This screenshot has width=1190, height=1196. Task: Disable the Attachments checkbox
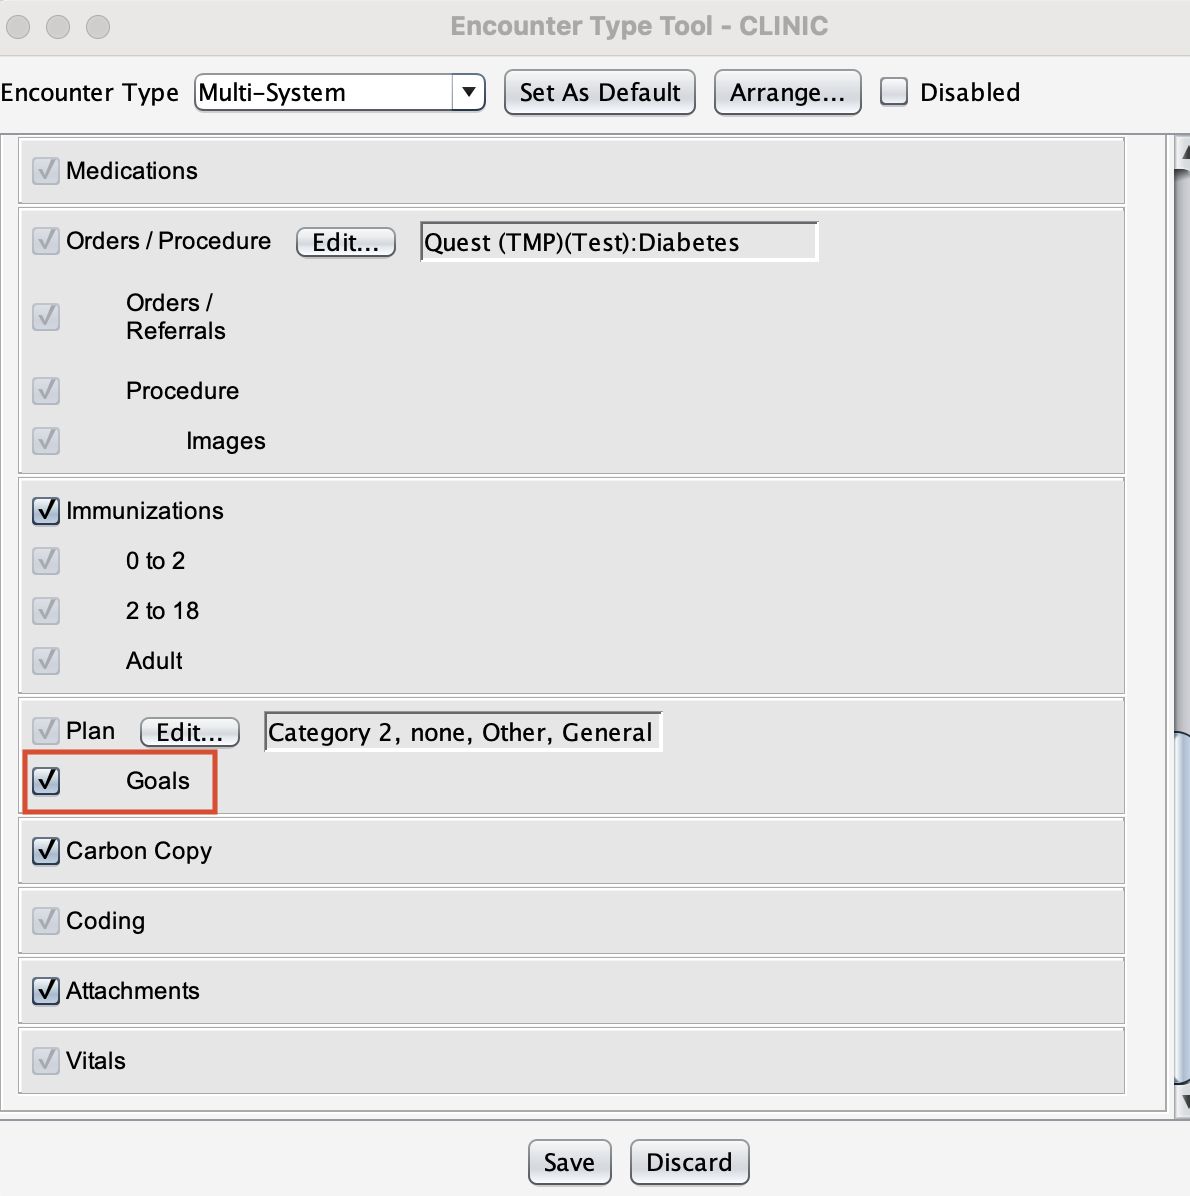coord(46,991)
